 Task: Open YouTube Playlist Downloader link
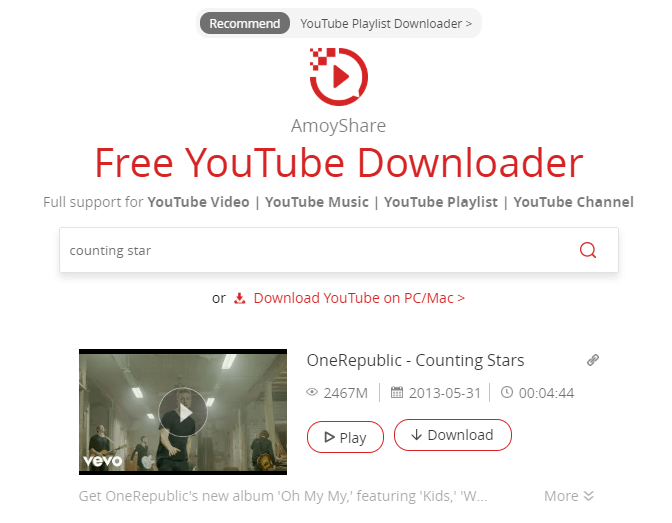tap(386, 24)
